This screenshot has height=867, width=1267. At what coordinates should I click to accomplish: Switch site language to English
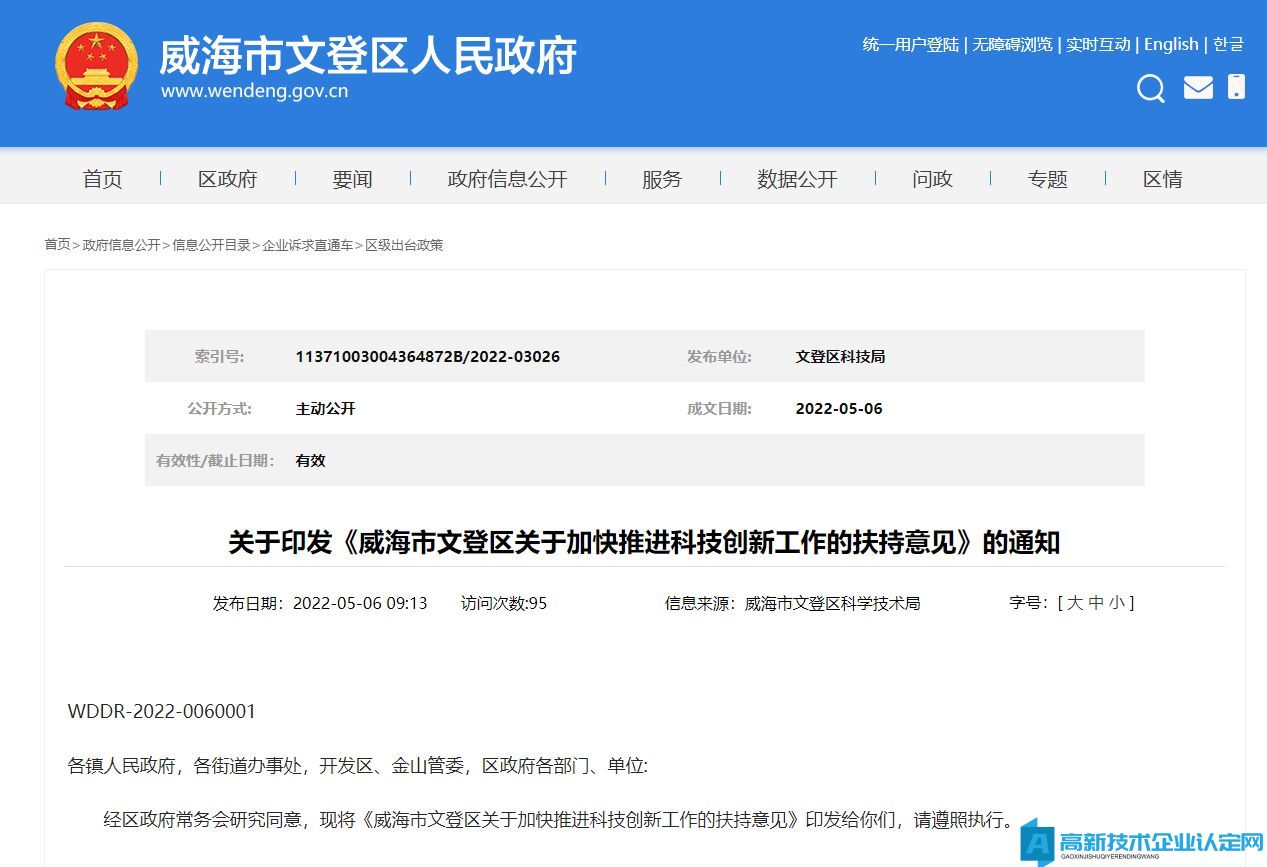point(1171,44)
